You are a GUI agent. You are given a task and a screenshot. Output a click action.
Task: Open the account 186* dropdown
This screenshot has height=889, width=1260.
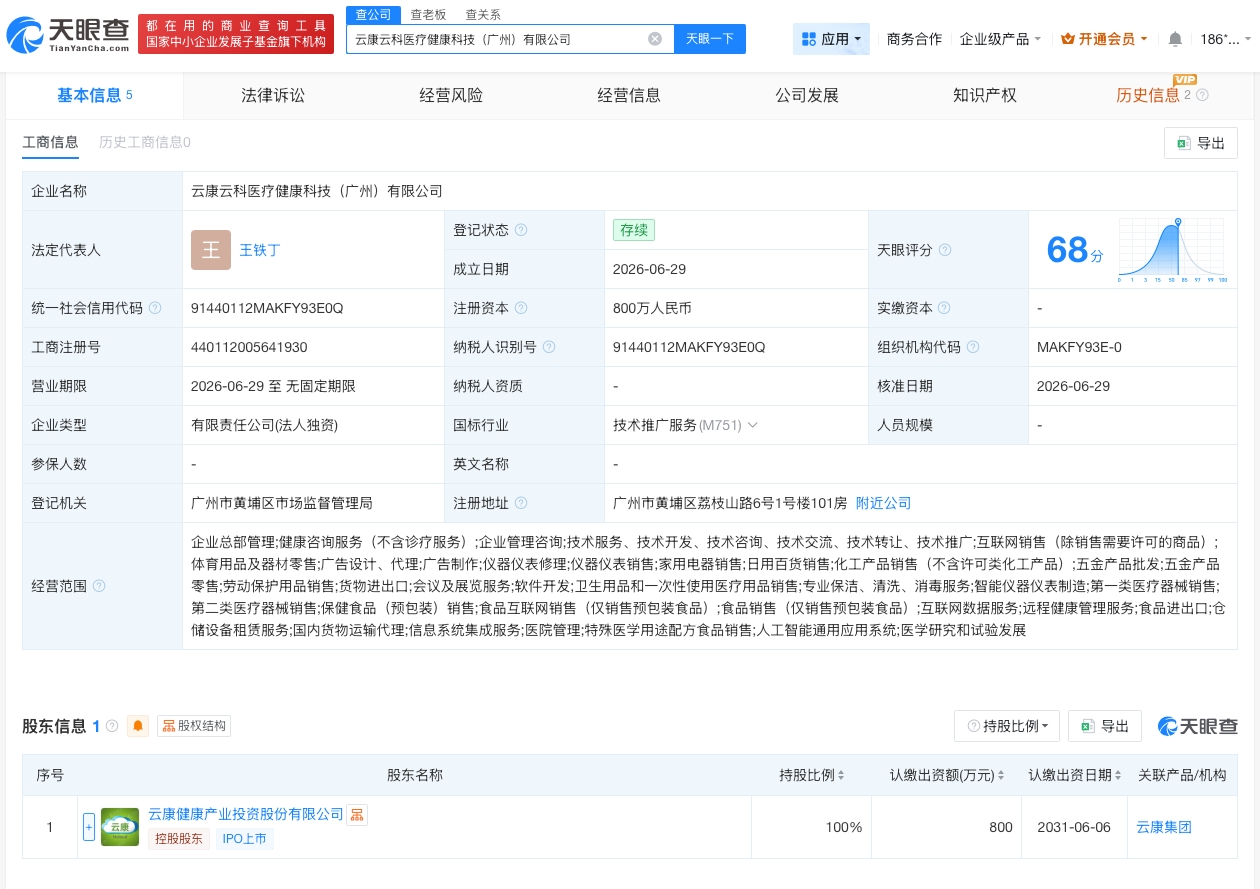[x=1225, y=39]
